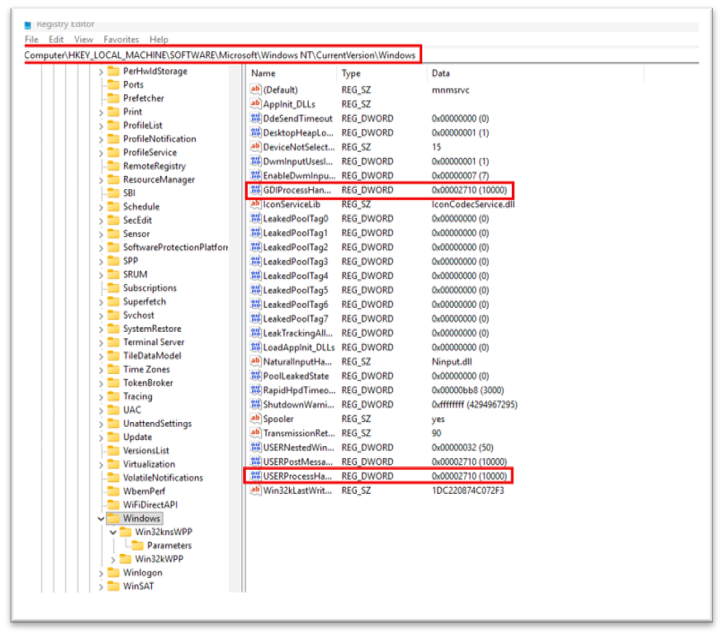Collapse the Win32knsWPP key
The width and height of the screenshot is (724, 636).
coord(113,532)
